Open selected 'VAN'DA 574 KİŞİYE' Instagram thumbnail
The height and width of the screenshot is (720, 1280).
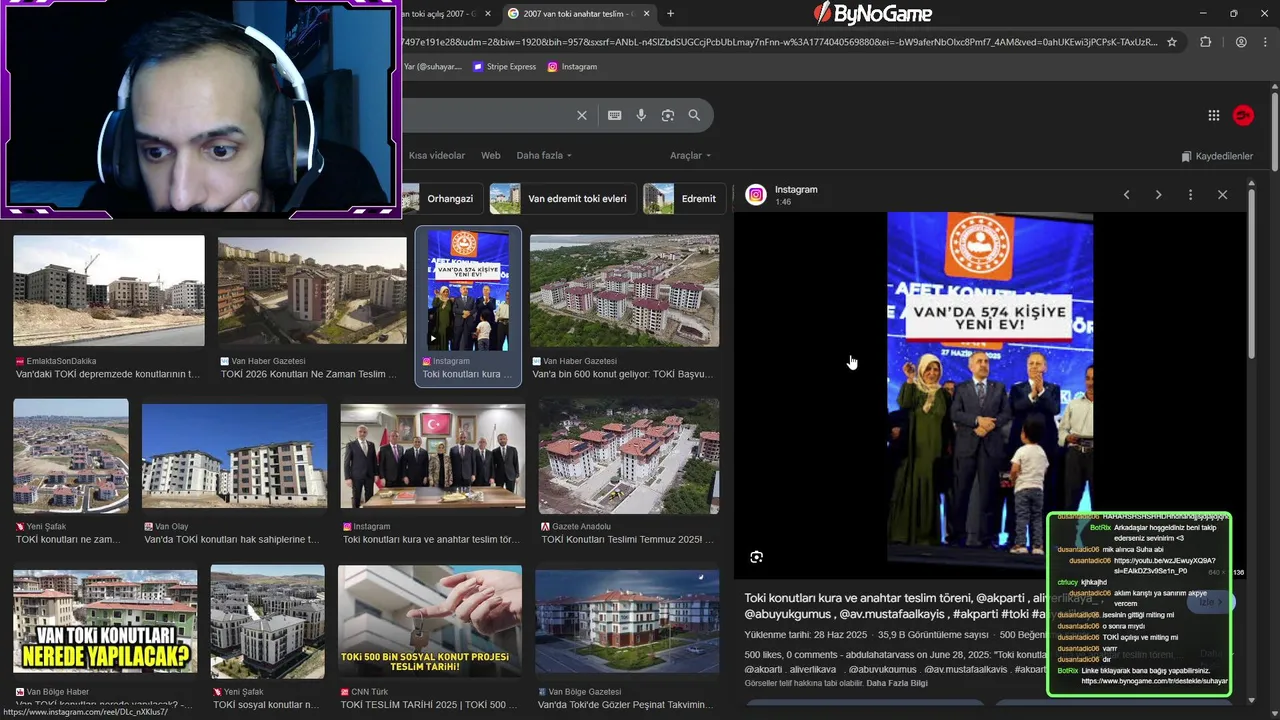point(468,291)
